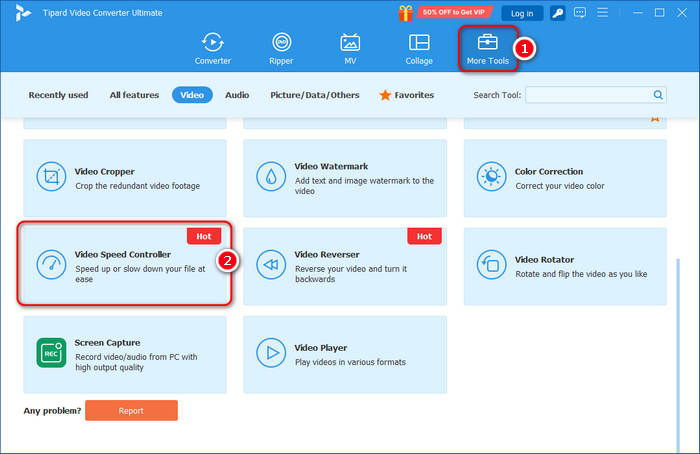Click the Report button
The image size is (700, 454).
tap(131, 411)
